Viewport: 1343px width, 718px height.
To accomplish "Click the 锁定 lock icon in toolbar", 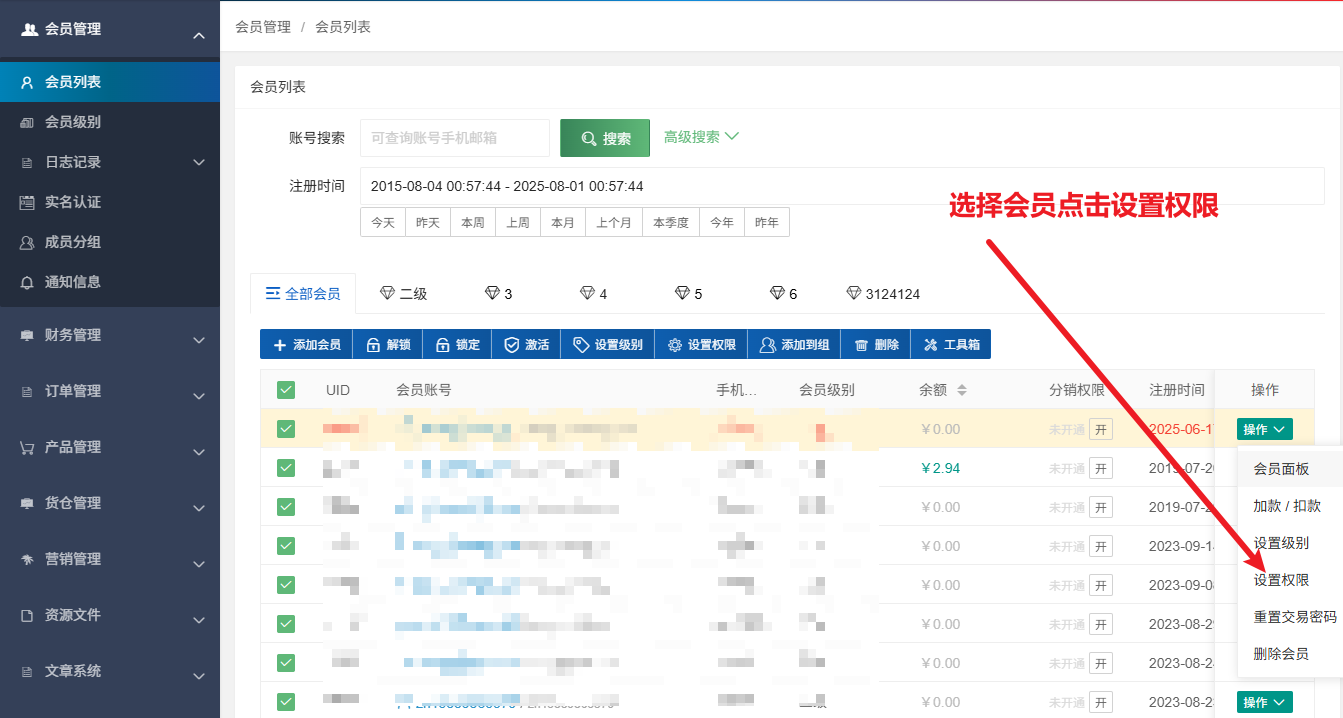I will coord(442,345).
